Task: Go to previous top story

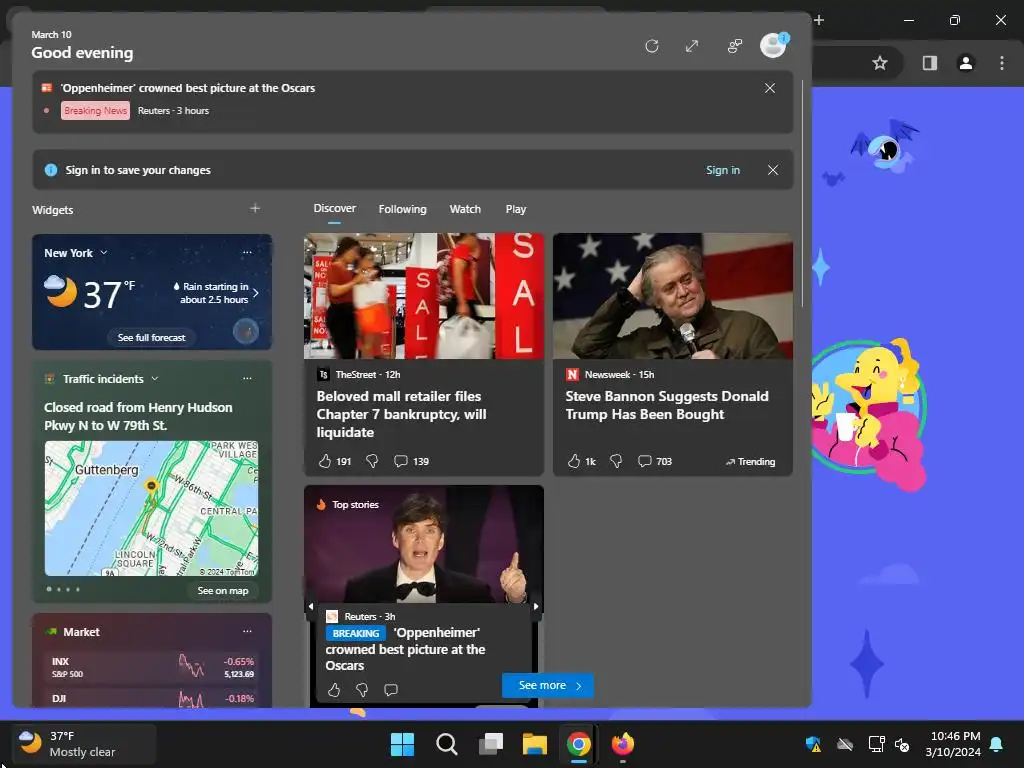Action: click(x=311, y=607)
